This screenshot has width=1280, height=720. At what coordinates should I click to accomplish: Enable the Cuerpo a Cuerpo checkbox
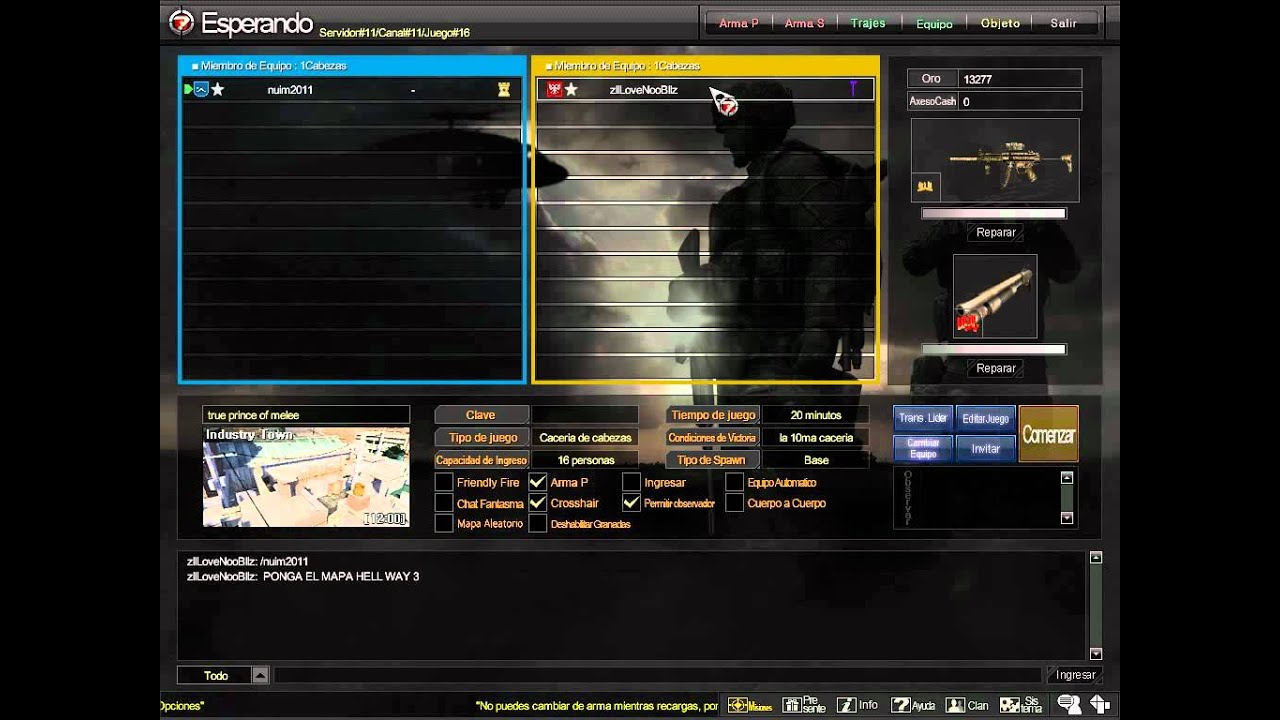[735, 503]
